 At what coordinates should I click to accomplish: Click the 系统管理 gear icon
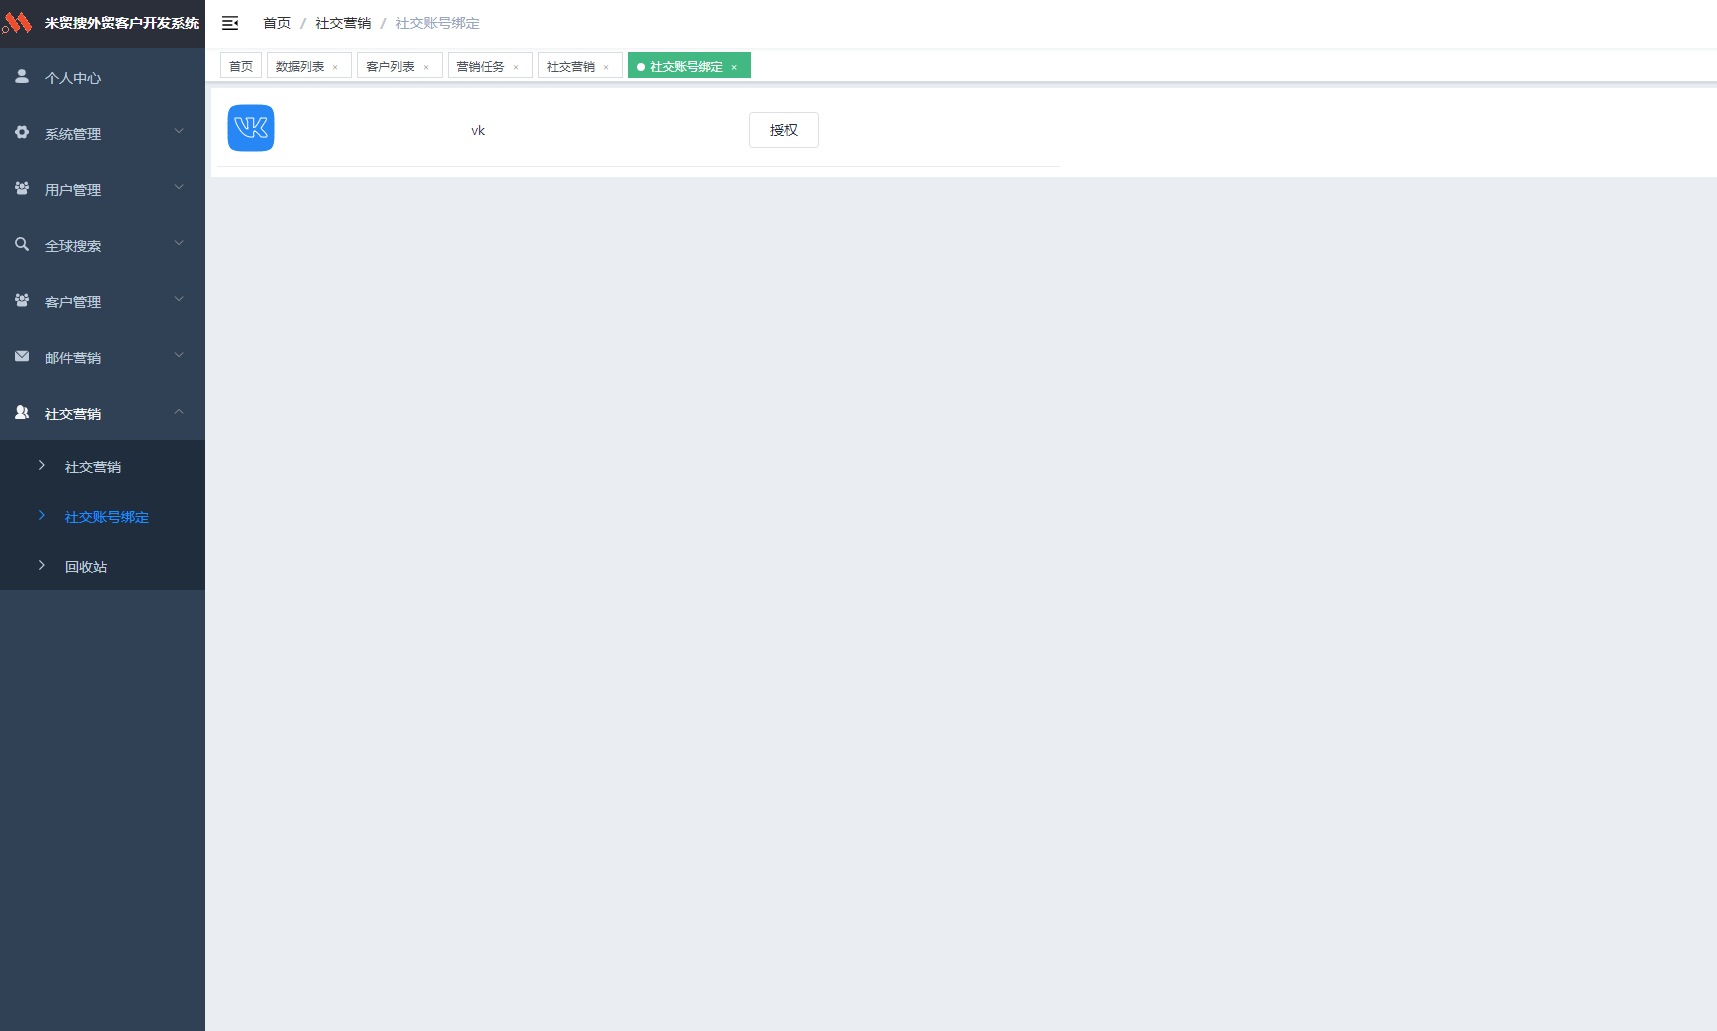pyautogui.click(x=22, y=132)
